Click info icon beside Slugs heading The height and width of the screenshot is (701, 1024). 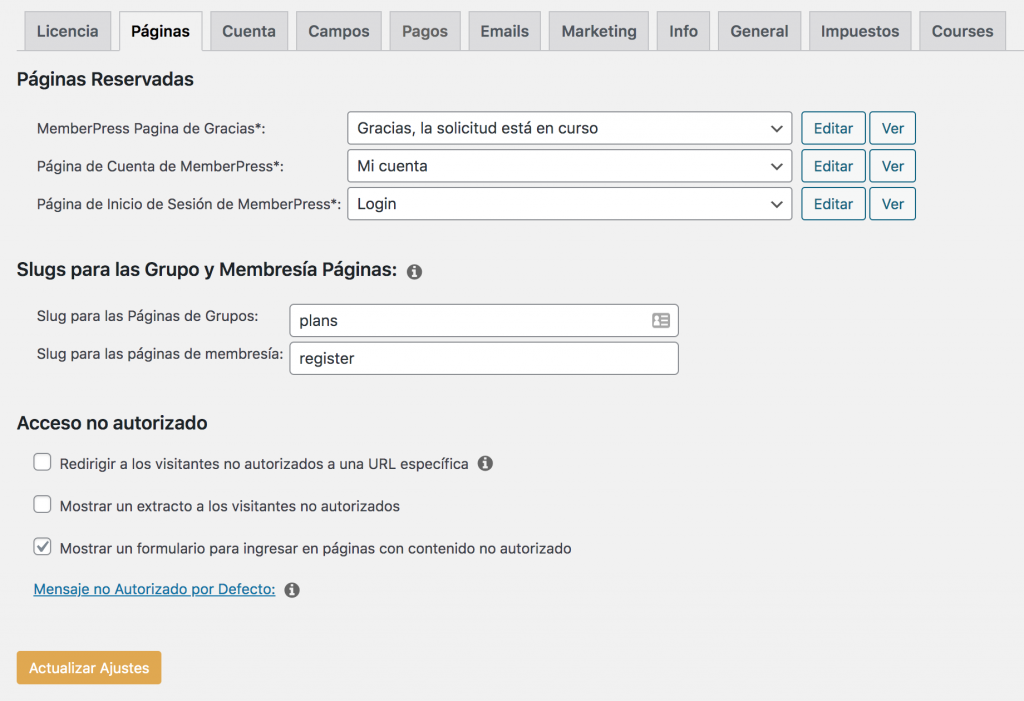click(x=414, y=271)
